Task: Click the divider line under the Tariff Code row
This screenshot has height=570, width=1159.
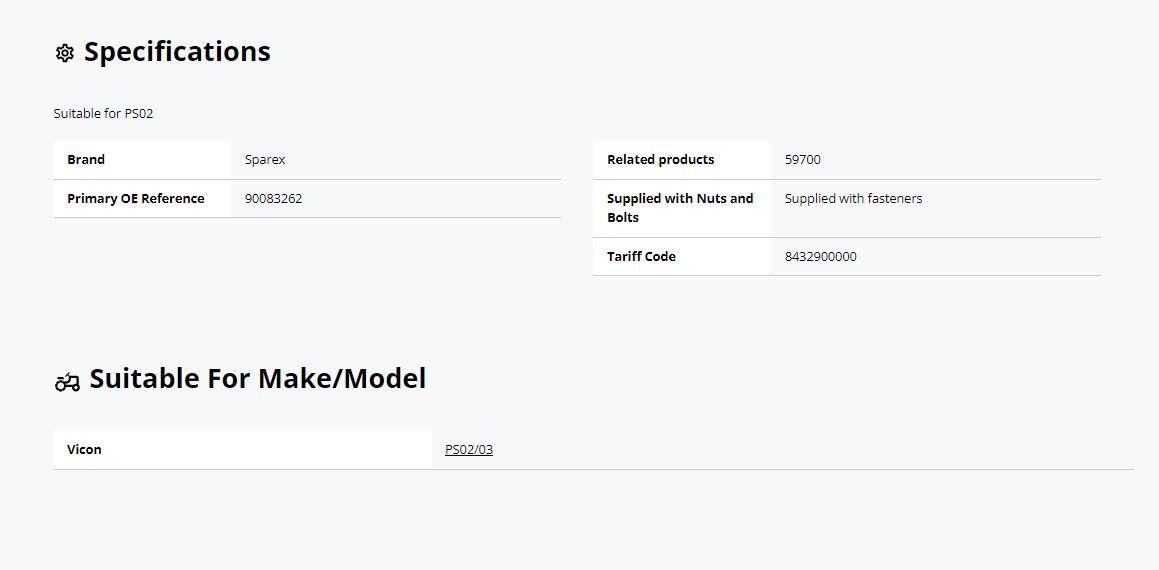Action: point(846,275)
